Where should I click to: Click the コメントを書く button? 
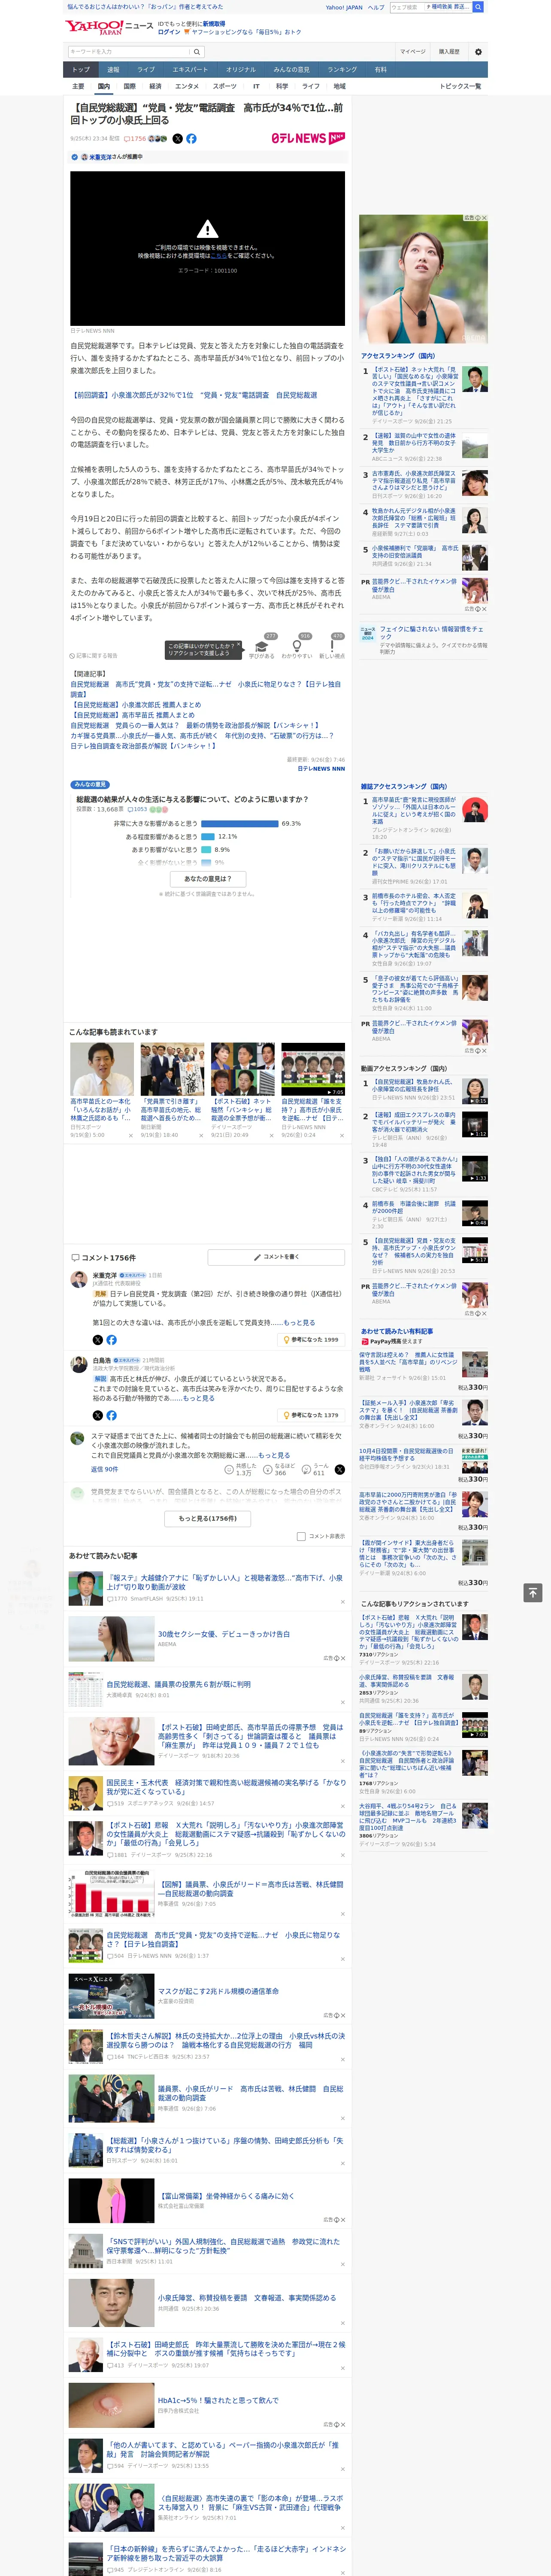pos(276,1257)
